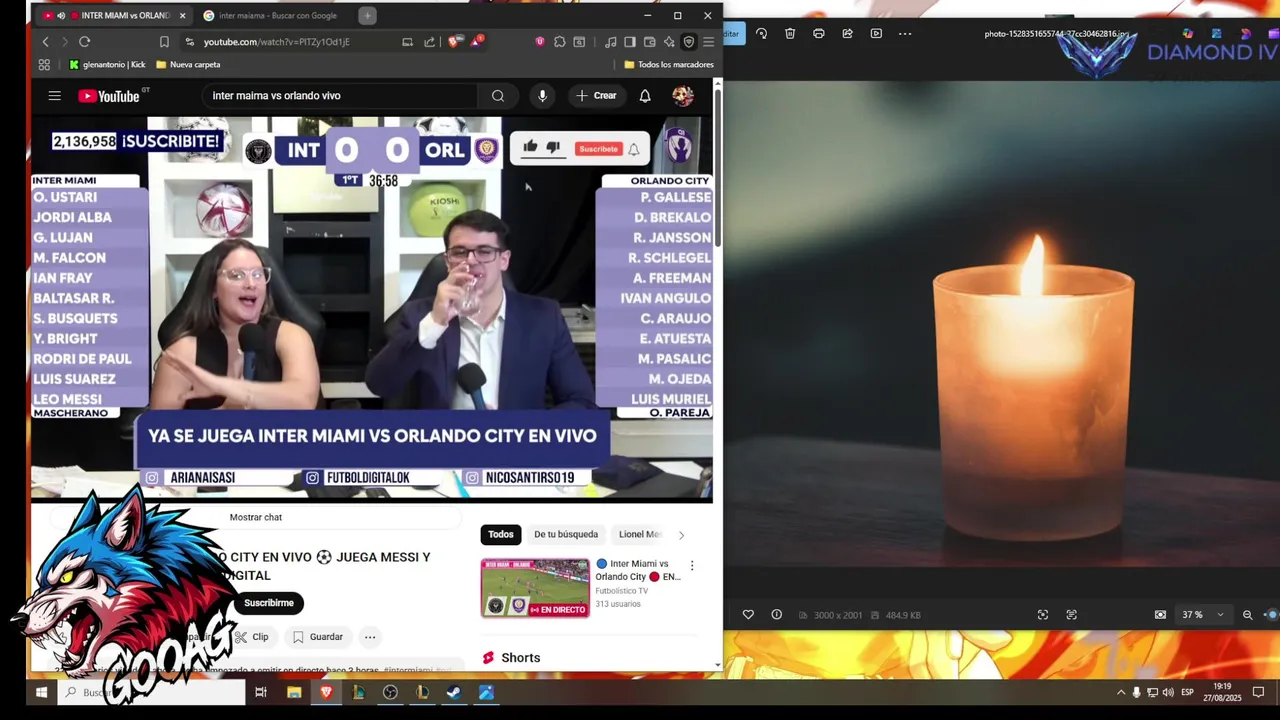Select De tu búsqueda filter chip
Screen dimensions: 1280x720
[566, 534]
